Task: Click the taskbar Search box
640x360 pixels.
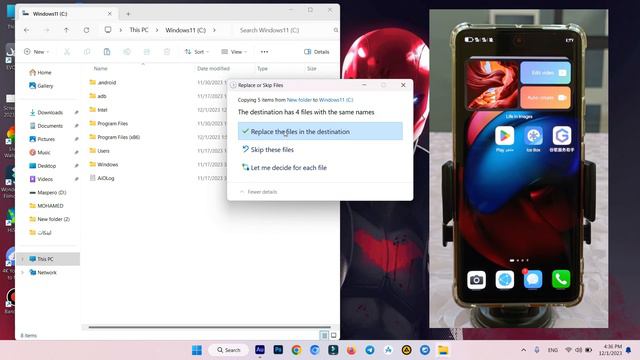Action: [229, 350]
